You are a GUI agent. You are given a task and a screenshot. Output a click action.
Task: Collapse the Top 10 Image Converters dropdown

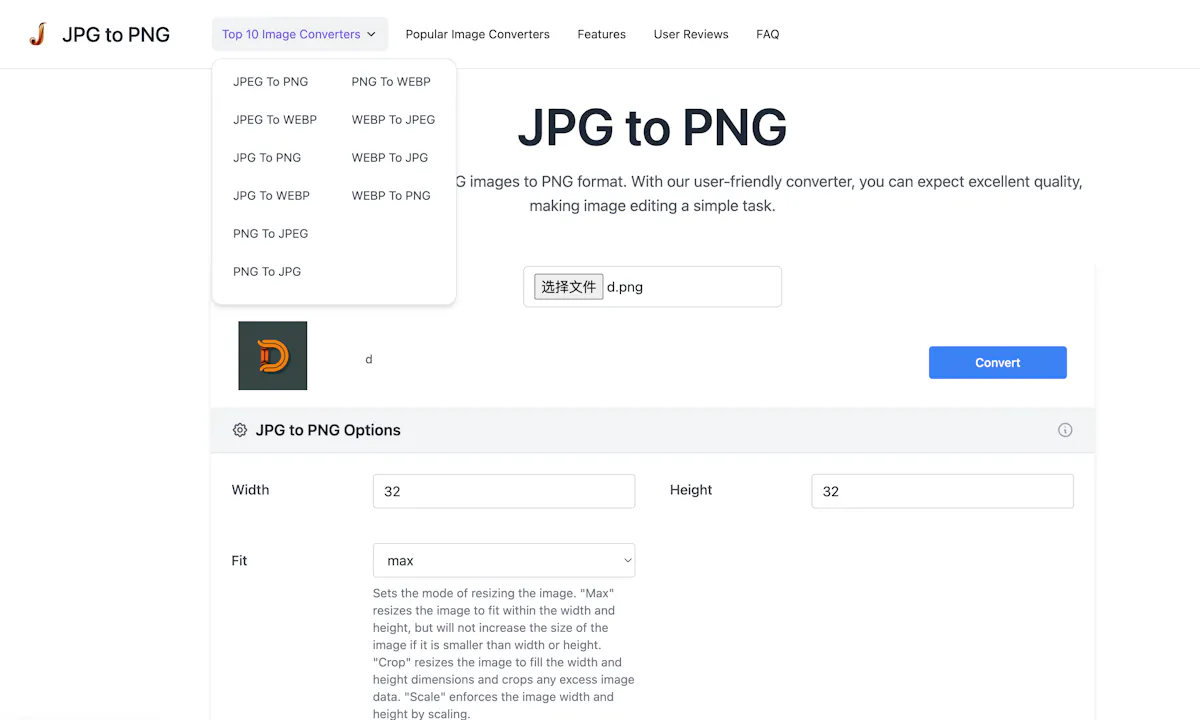299,34
